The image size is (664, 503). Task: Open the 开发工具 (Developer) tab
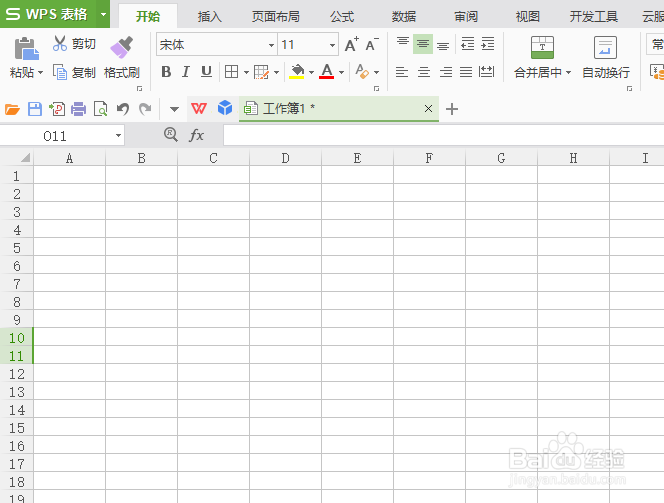pyautogui.click(x=593, y=17)
